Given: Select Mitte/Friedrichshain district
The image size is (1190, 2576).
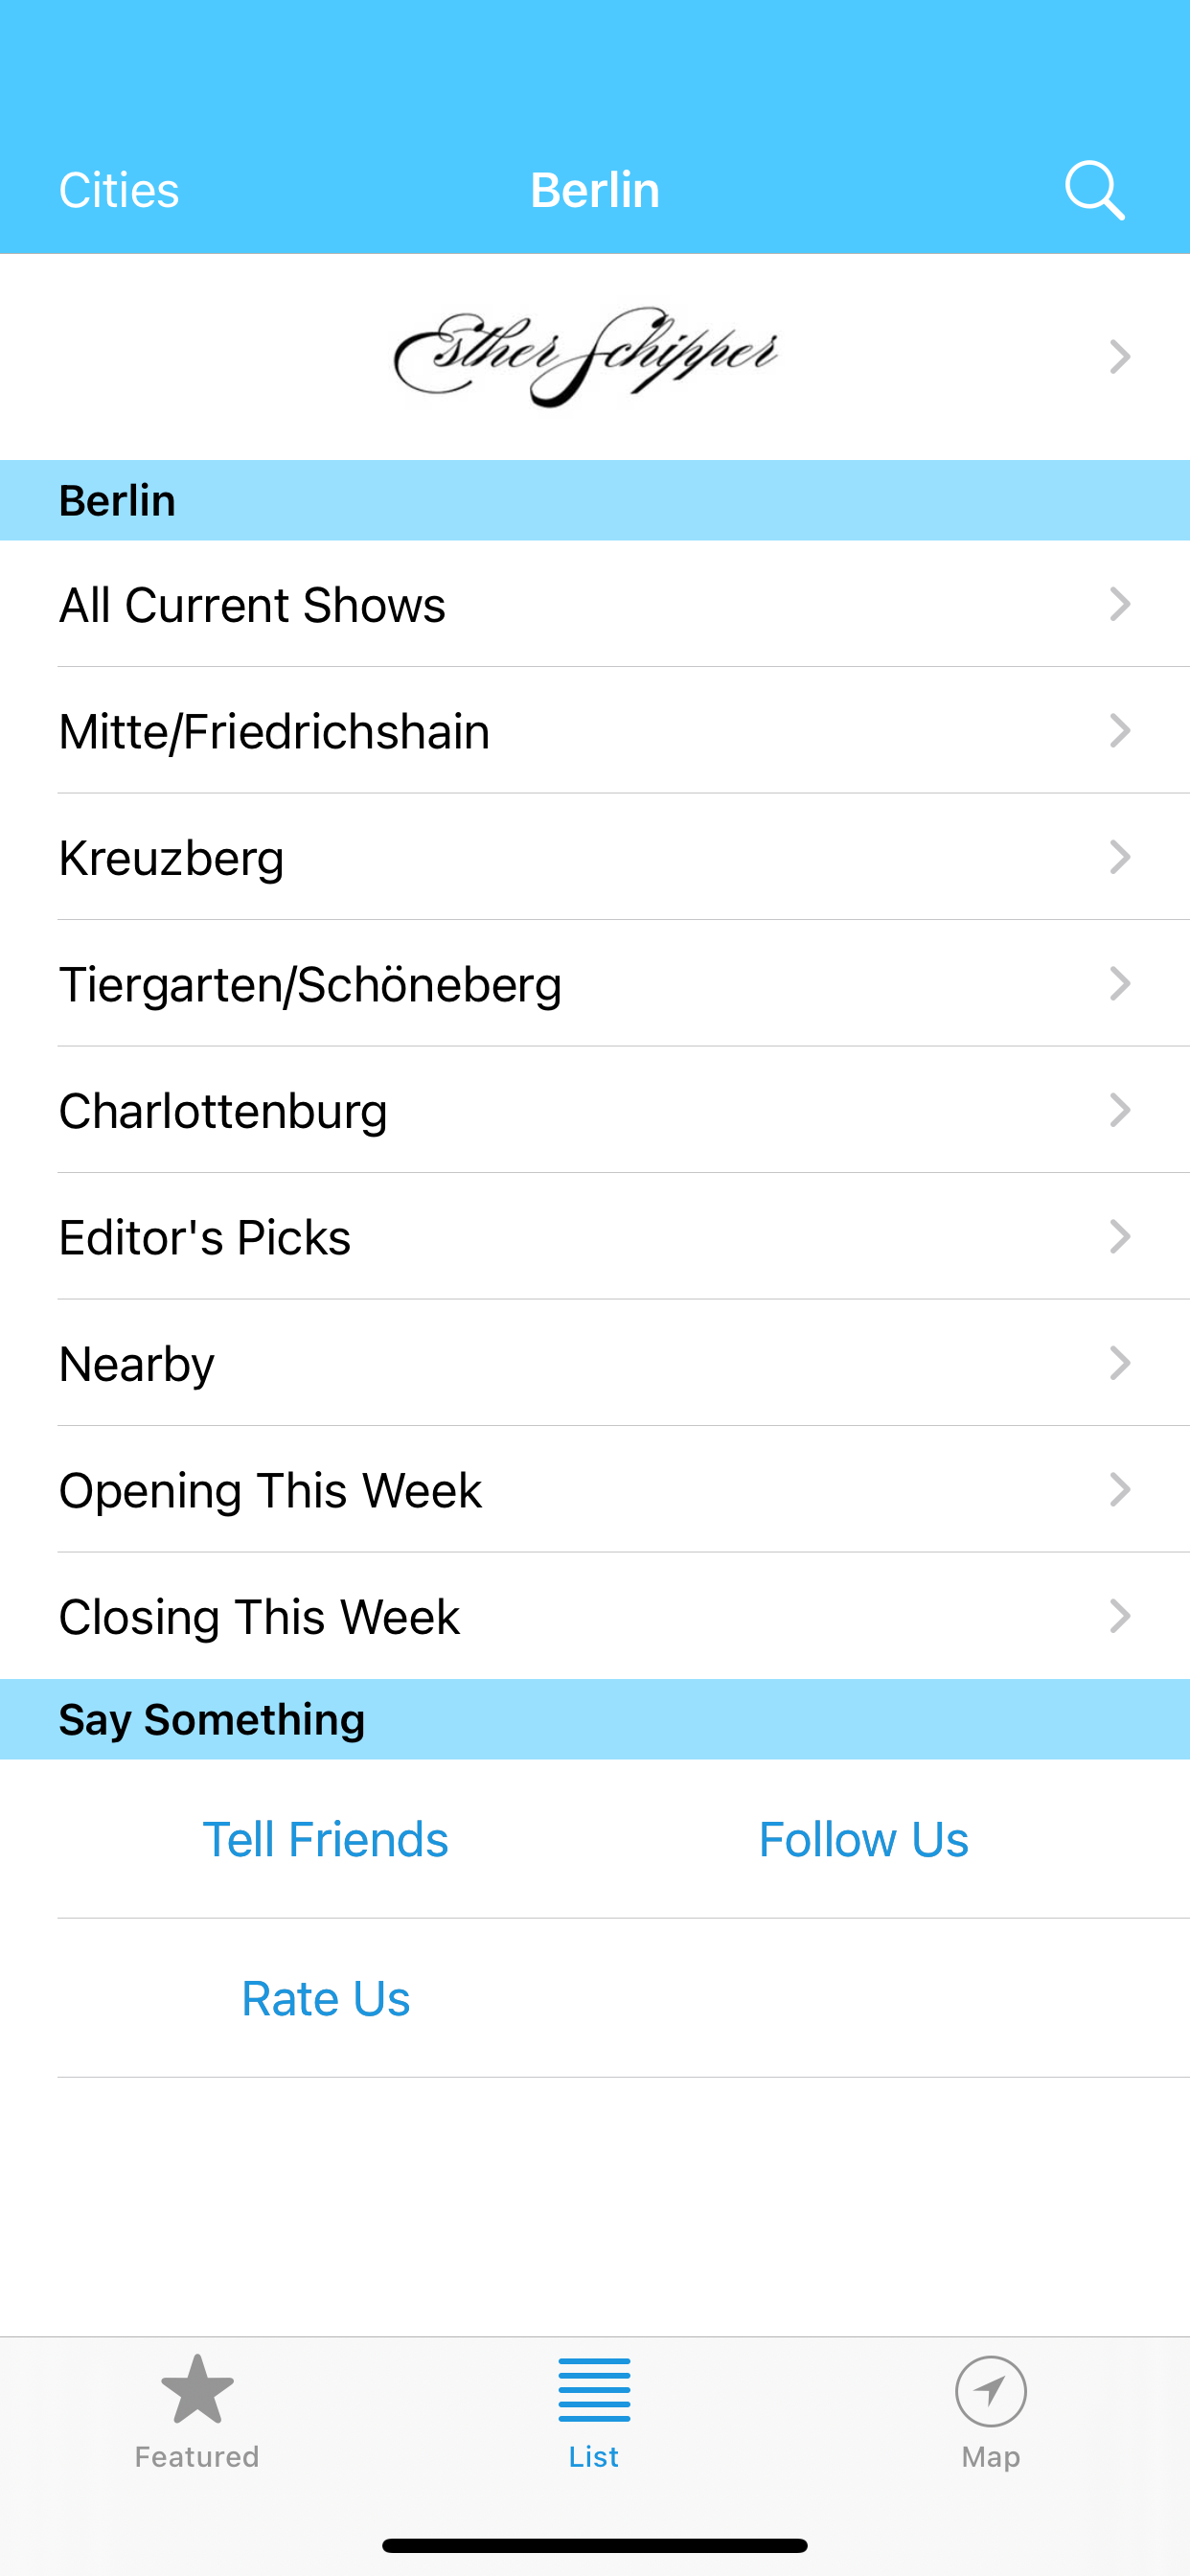Looking at the screenshot, I should 275,731.
